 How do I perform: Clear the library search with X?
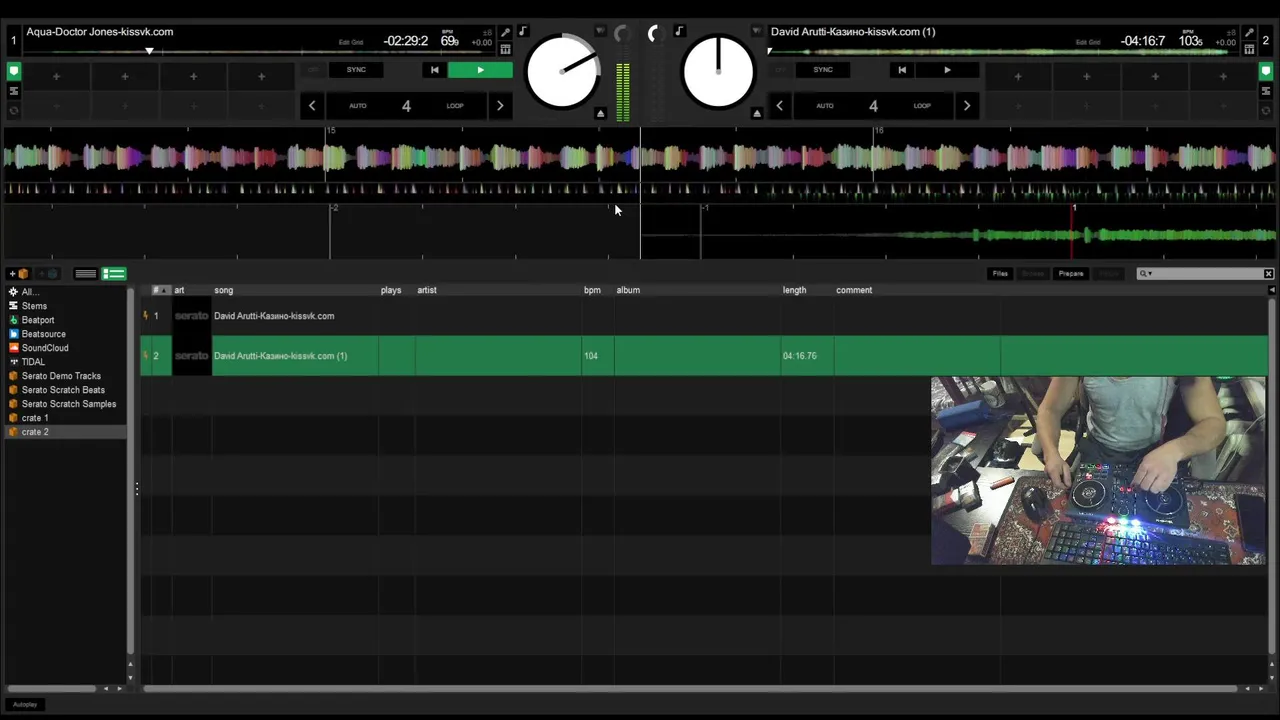click(x=1268, y=274)
